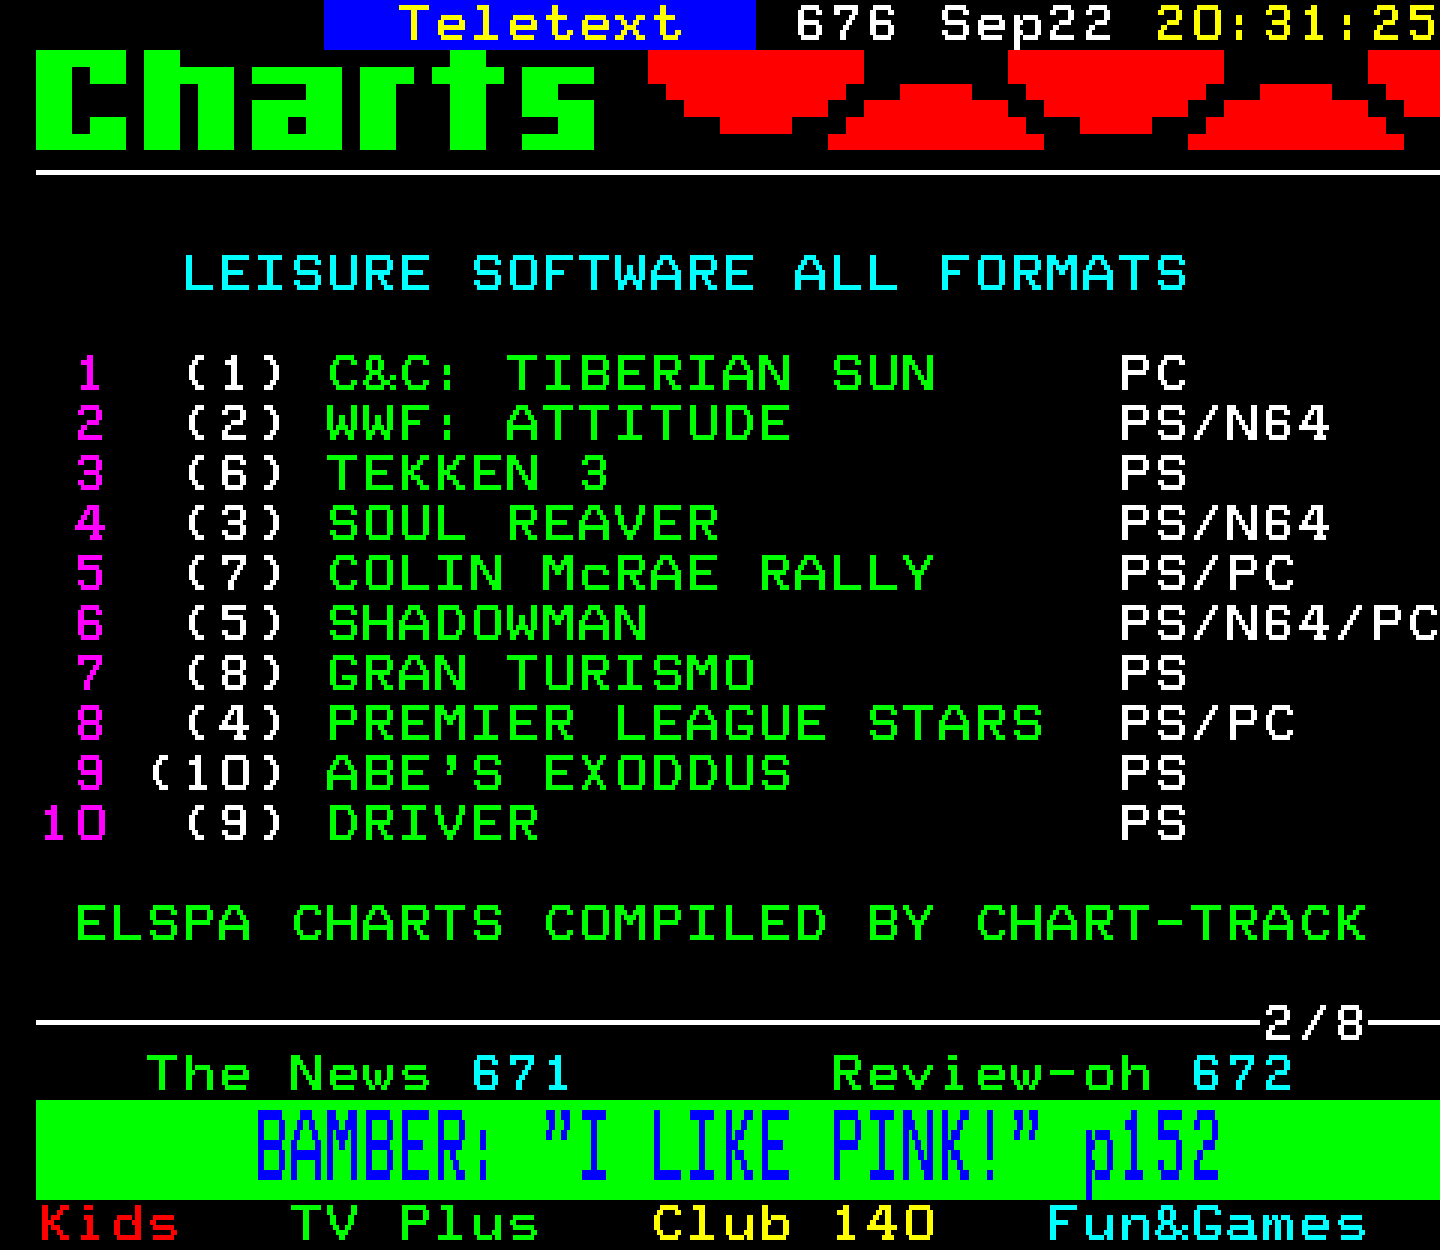Select the green TV Plus fastext link
This screenshot has height=1250, width=1440.
point(414,1223)
